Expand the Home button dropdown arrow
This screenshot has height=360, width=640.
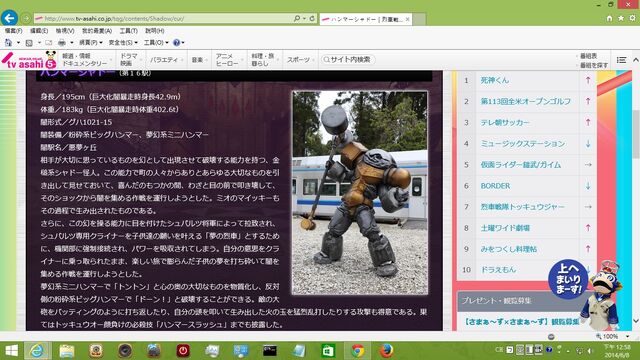[18, 42]
